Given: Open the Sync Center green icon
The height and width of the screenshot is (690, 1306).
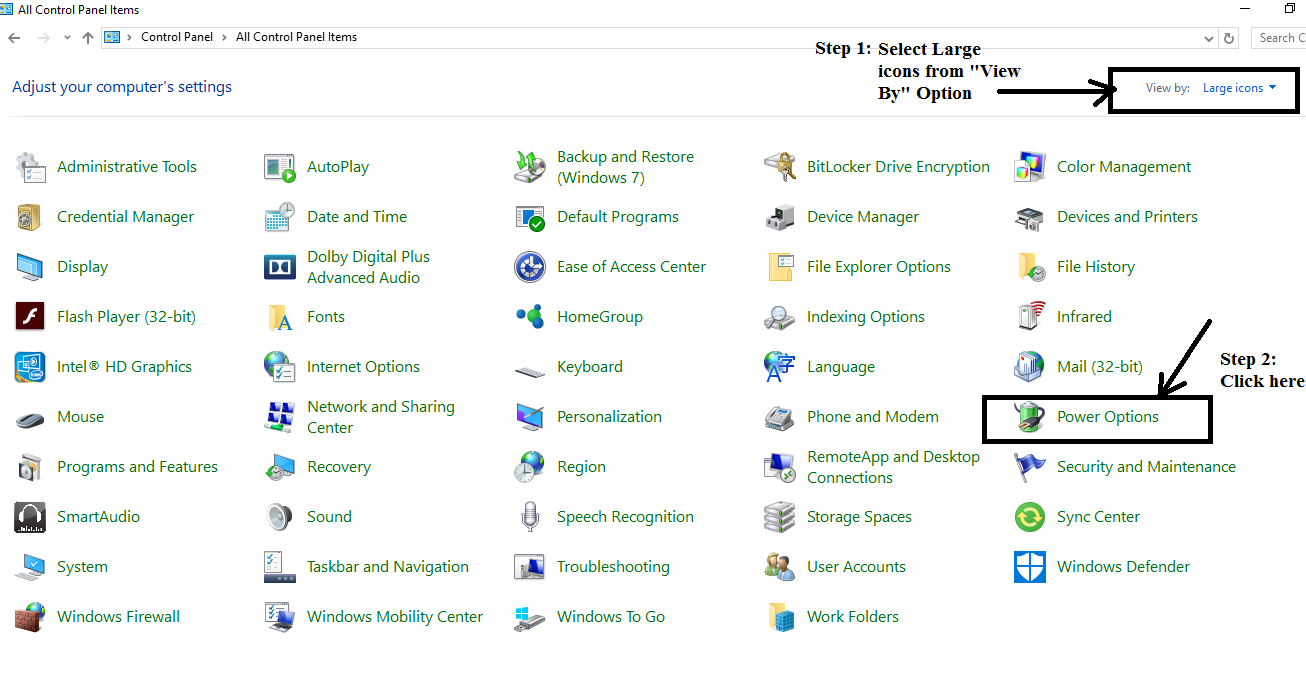Looking at the screenshot, I should [x=1029, y=517].
